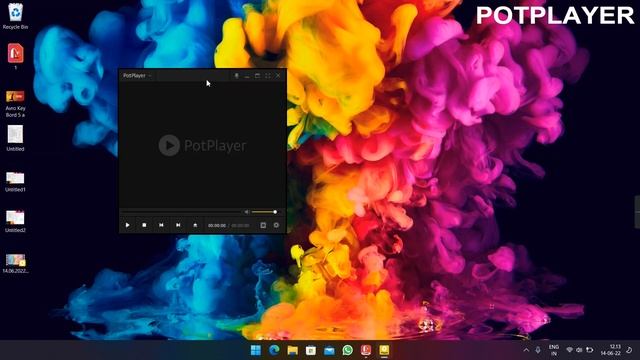Select the Untitled1 desktop file

pos(15,182)
